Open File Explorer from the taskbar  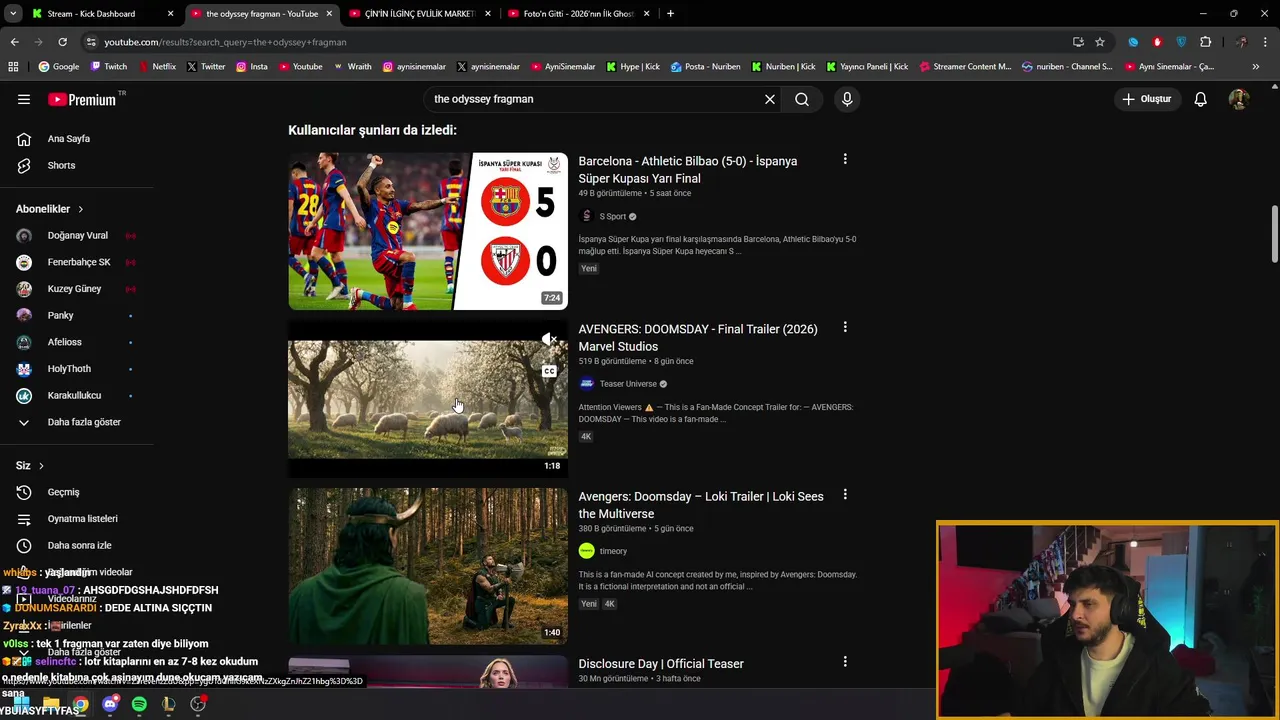tap(51, 704)
